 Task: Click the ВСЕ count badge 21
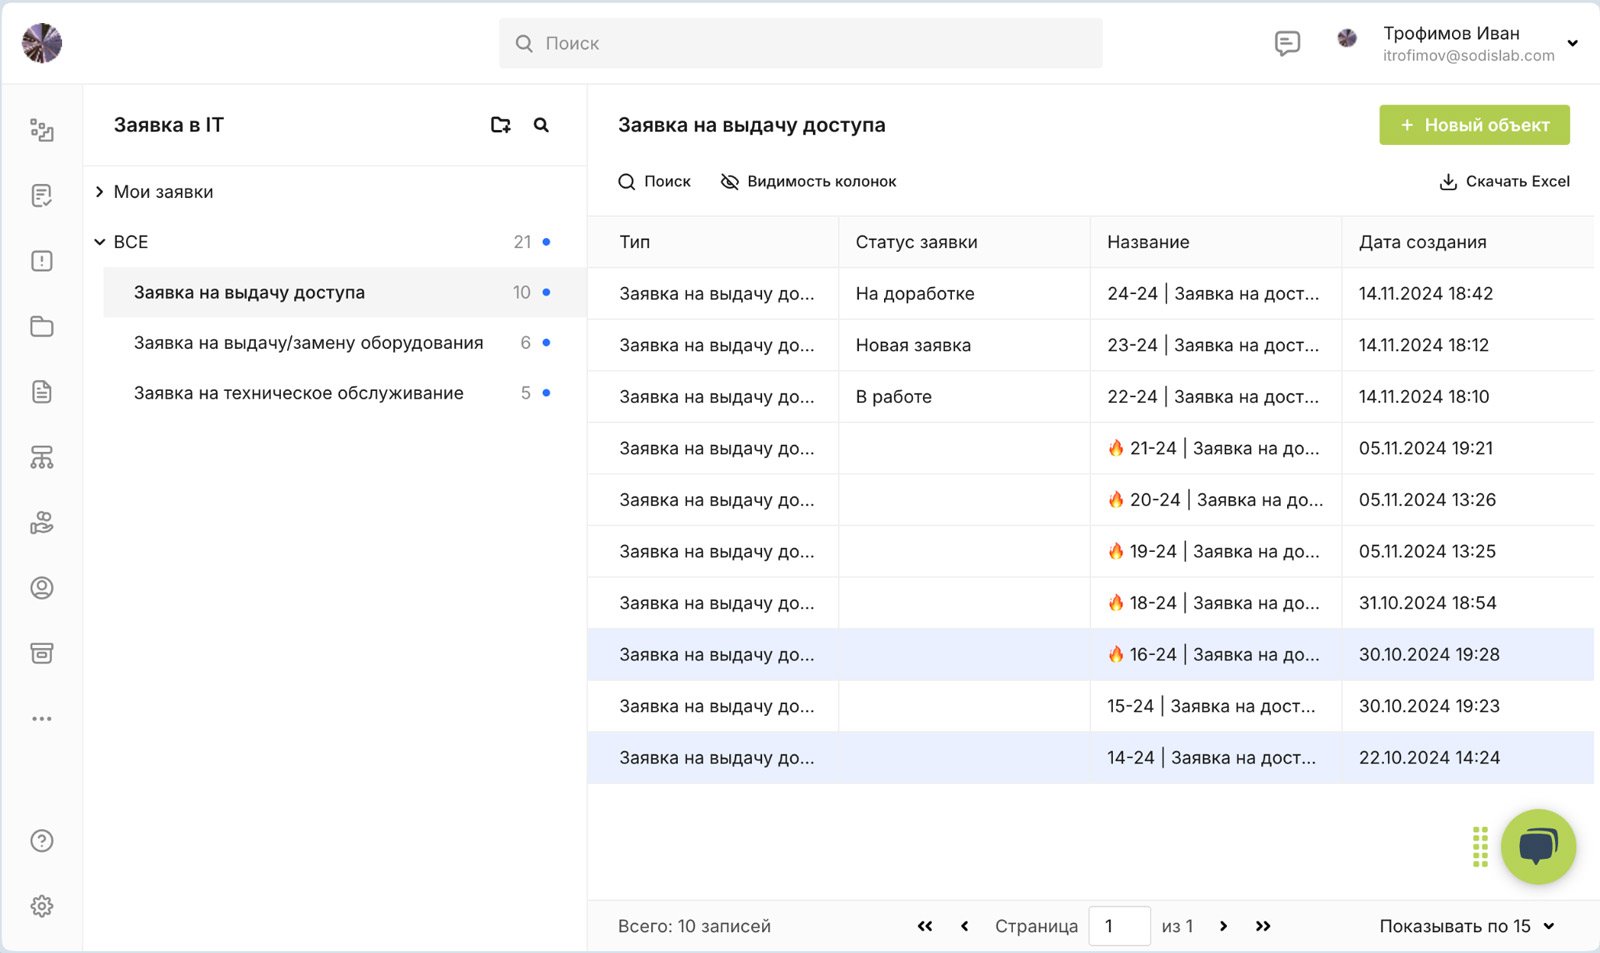point(522,242)
